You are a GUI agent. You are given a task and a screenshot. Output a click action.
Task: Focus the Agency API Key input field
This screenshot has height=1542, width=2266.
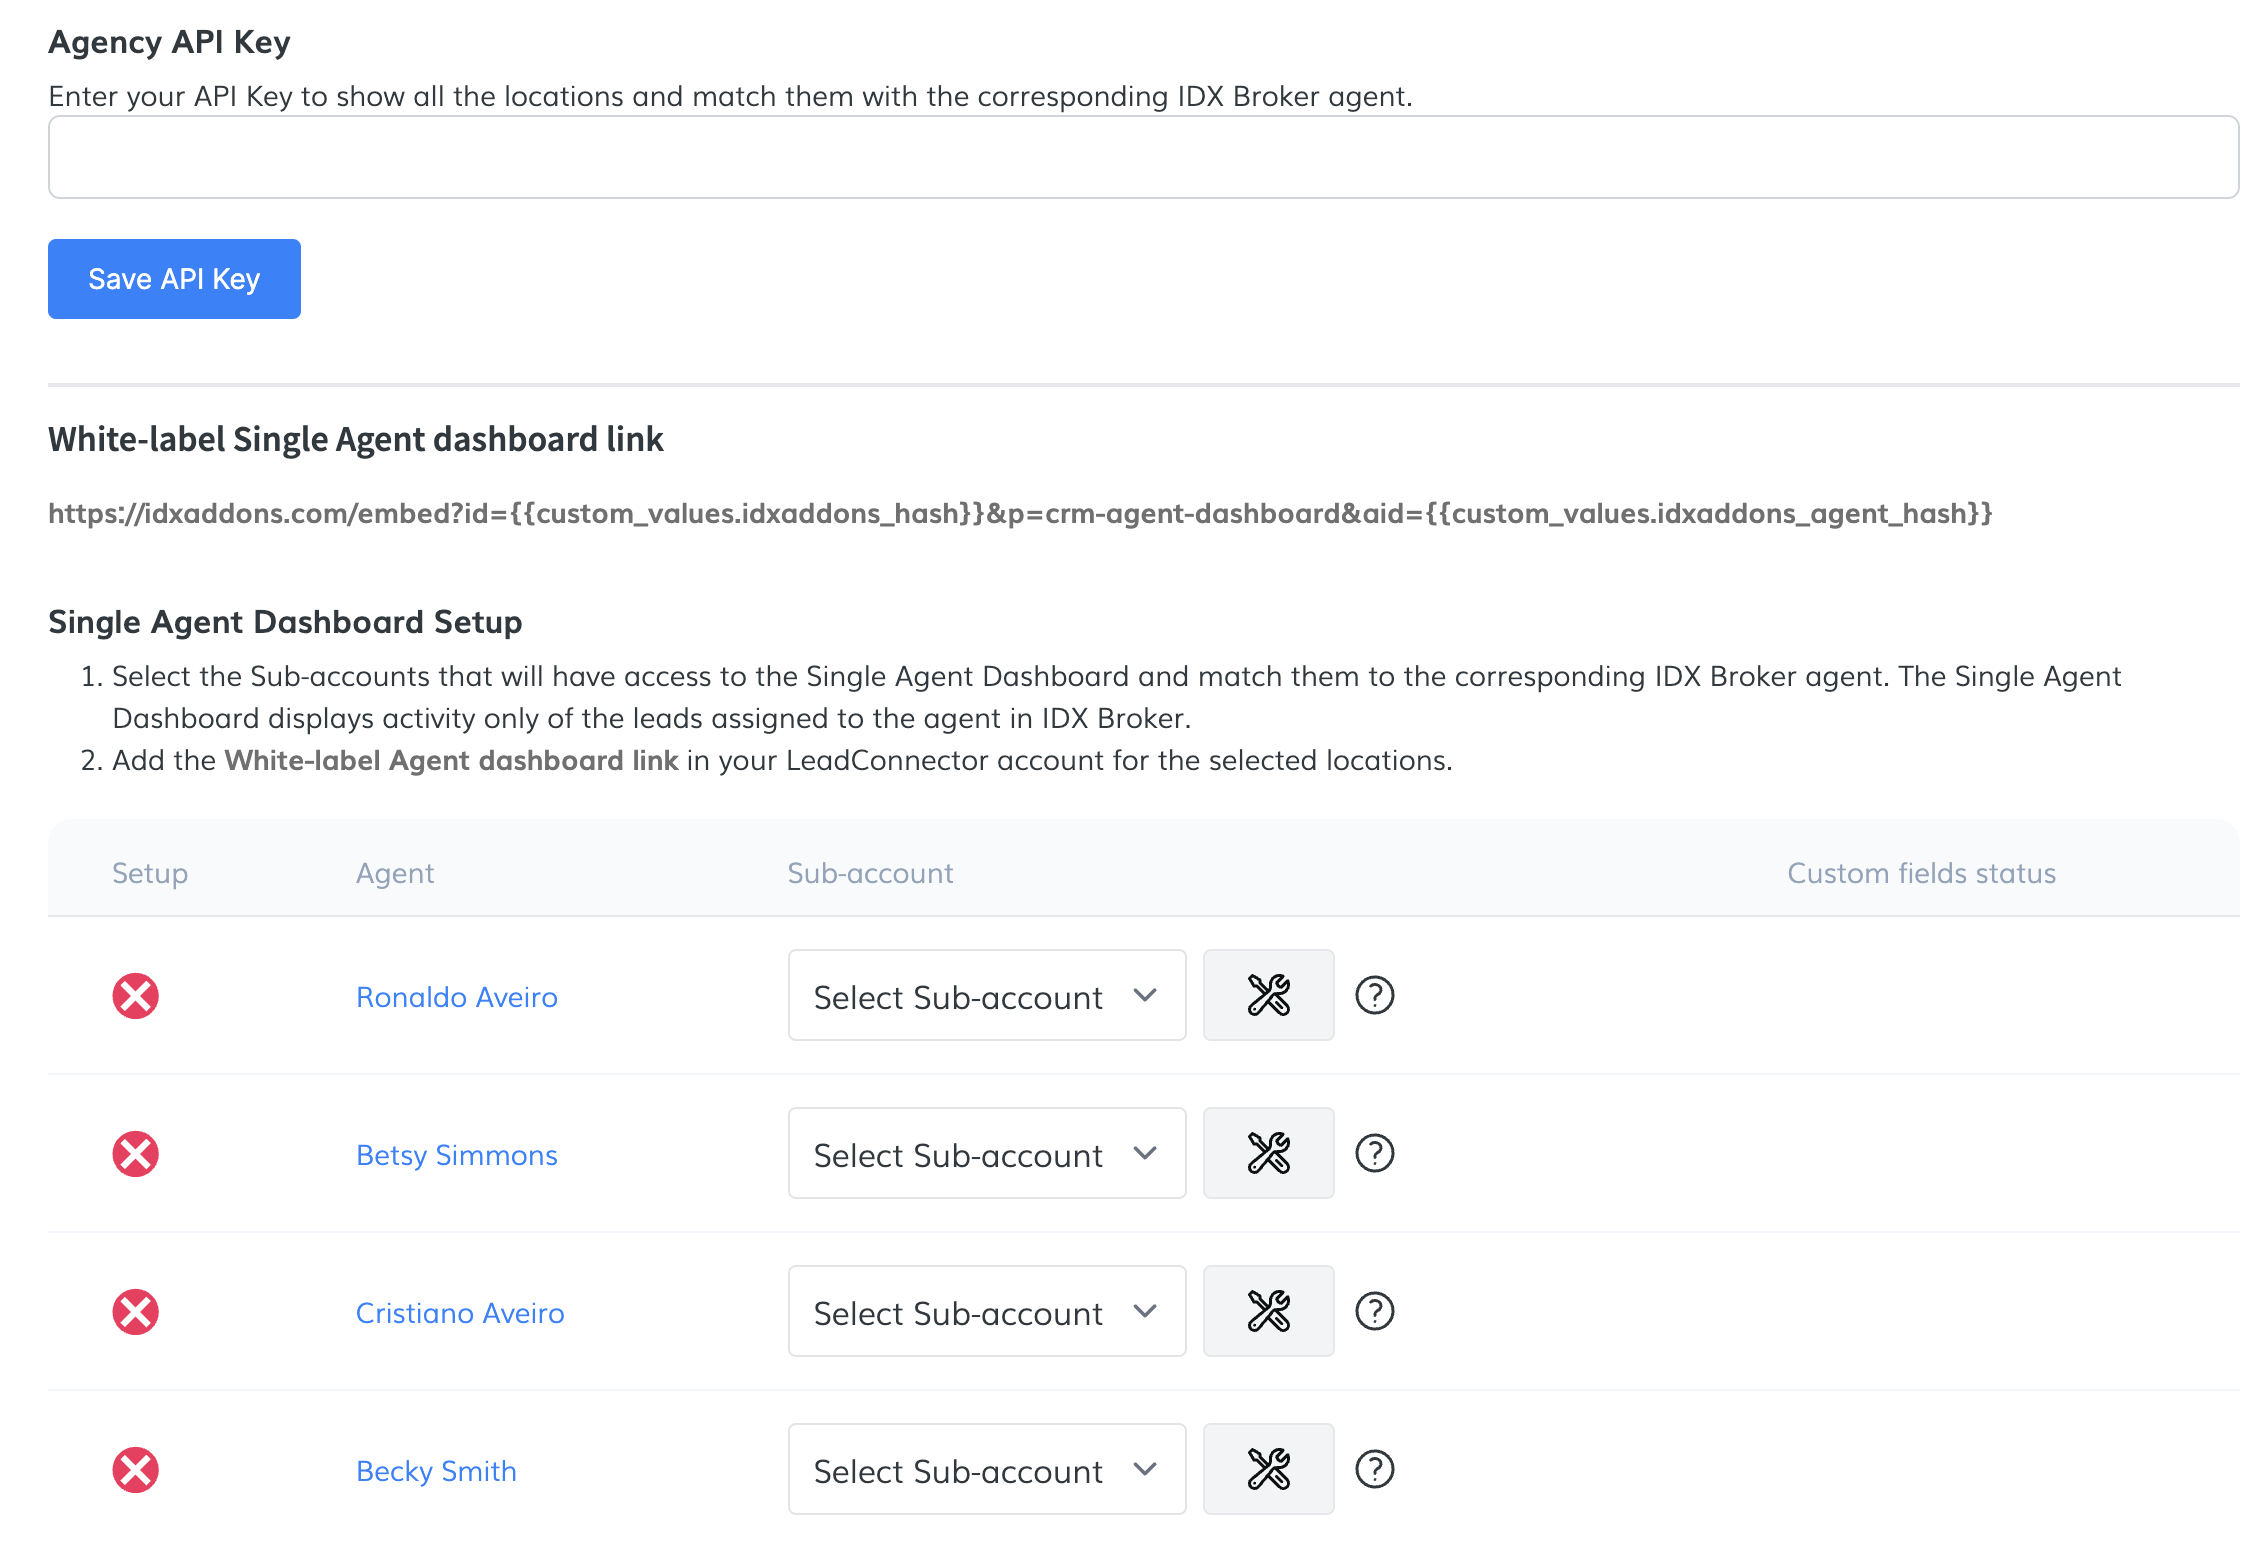[x=1142, y=157]
